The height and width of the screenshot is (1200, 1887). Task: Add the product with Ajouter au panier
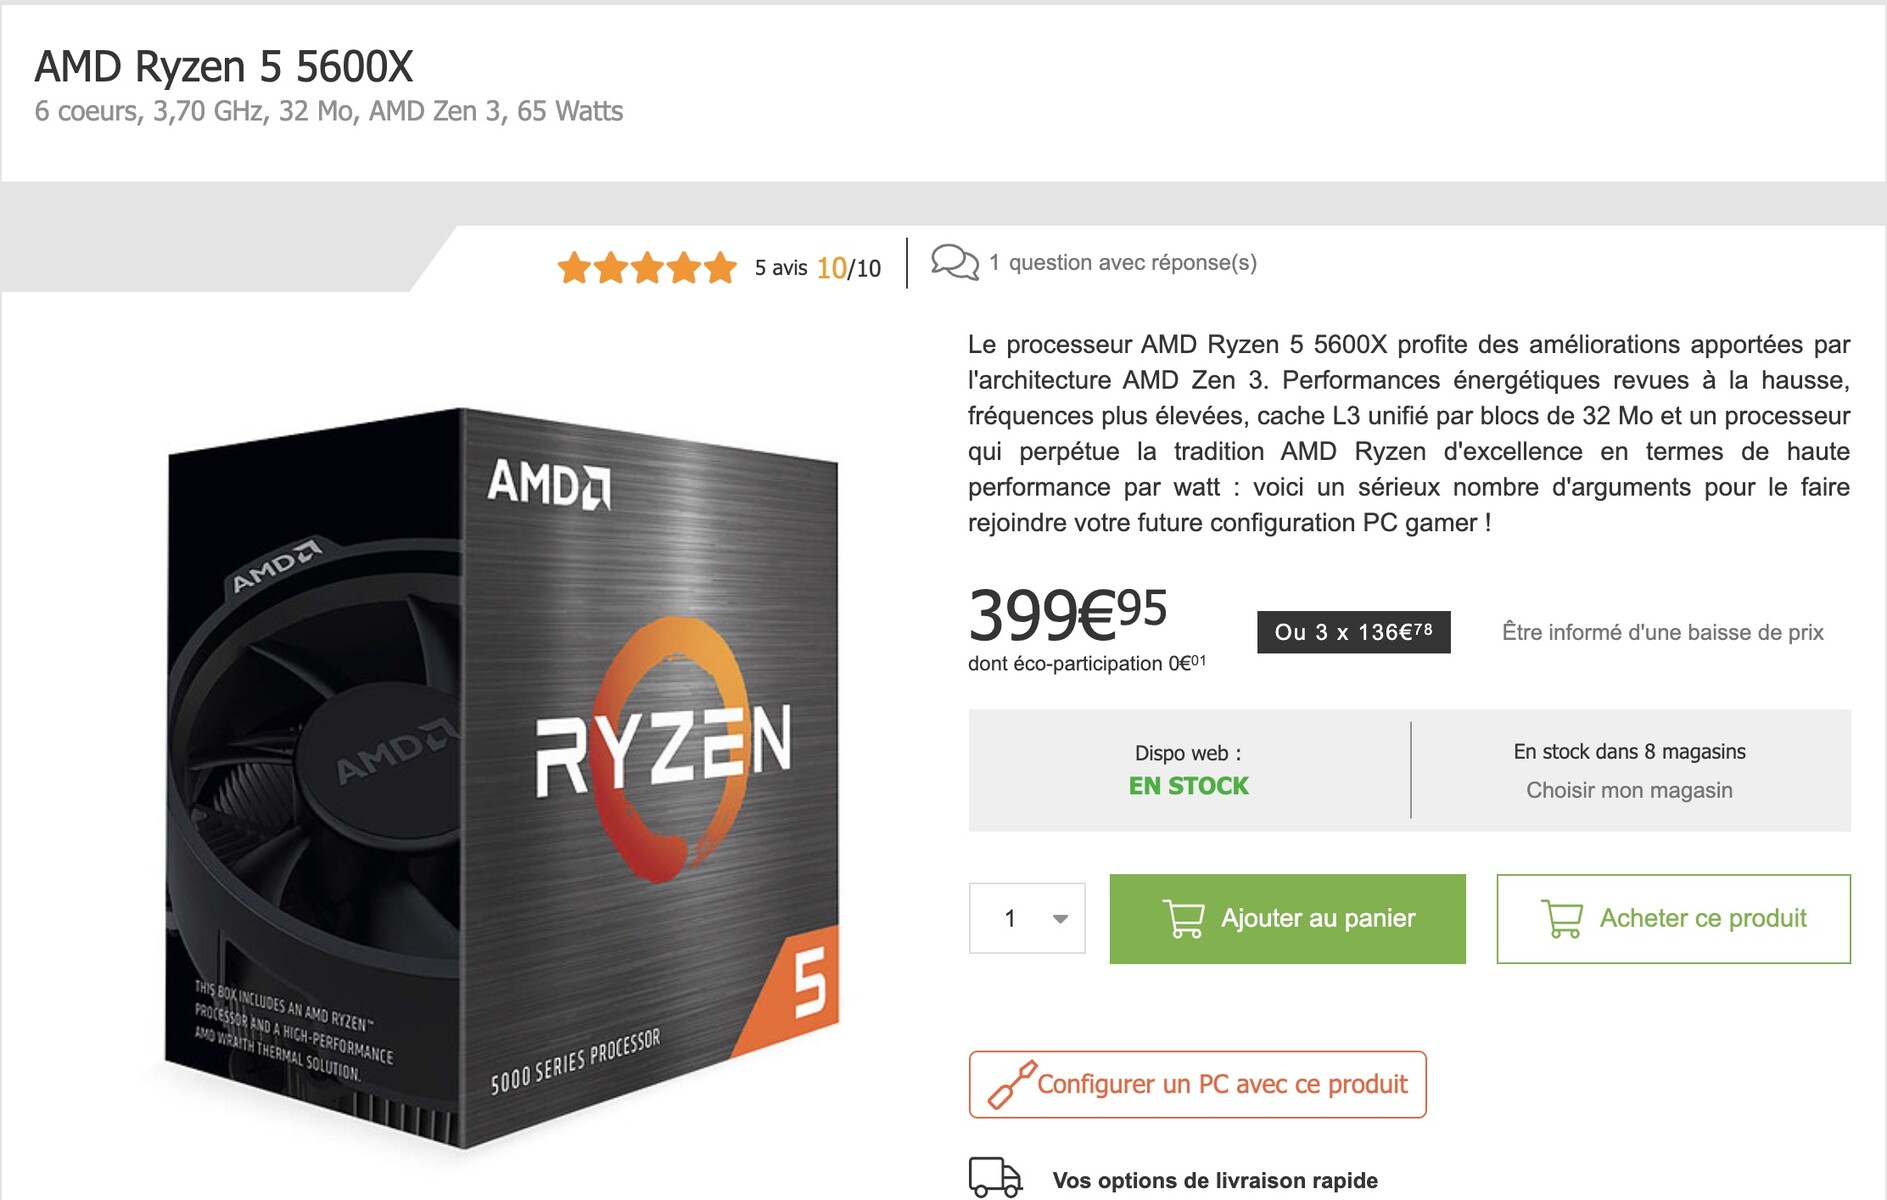[x=1288, y=919]
